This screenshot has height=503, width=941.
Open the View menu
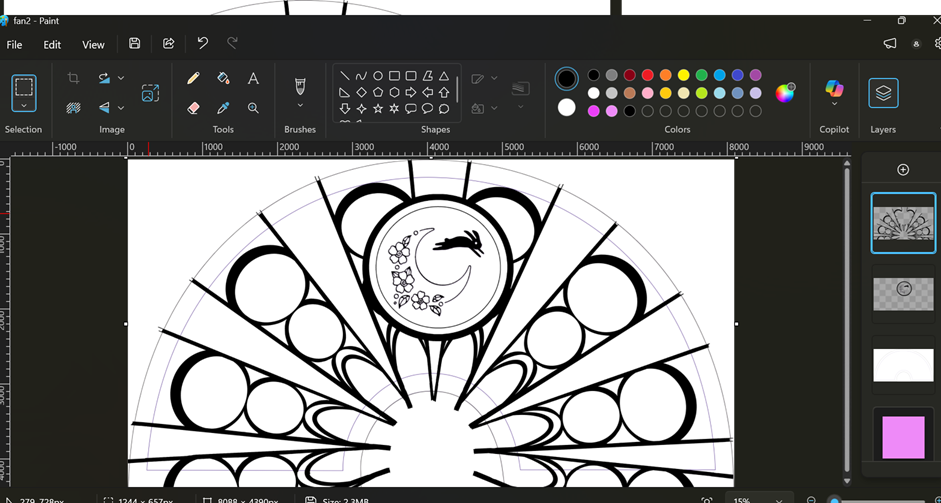pyautogui.click(x=93, y=44)
